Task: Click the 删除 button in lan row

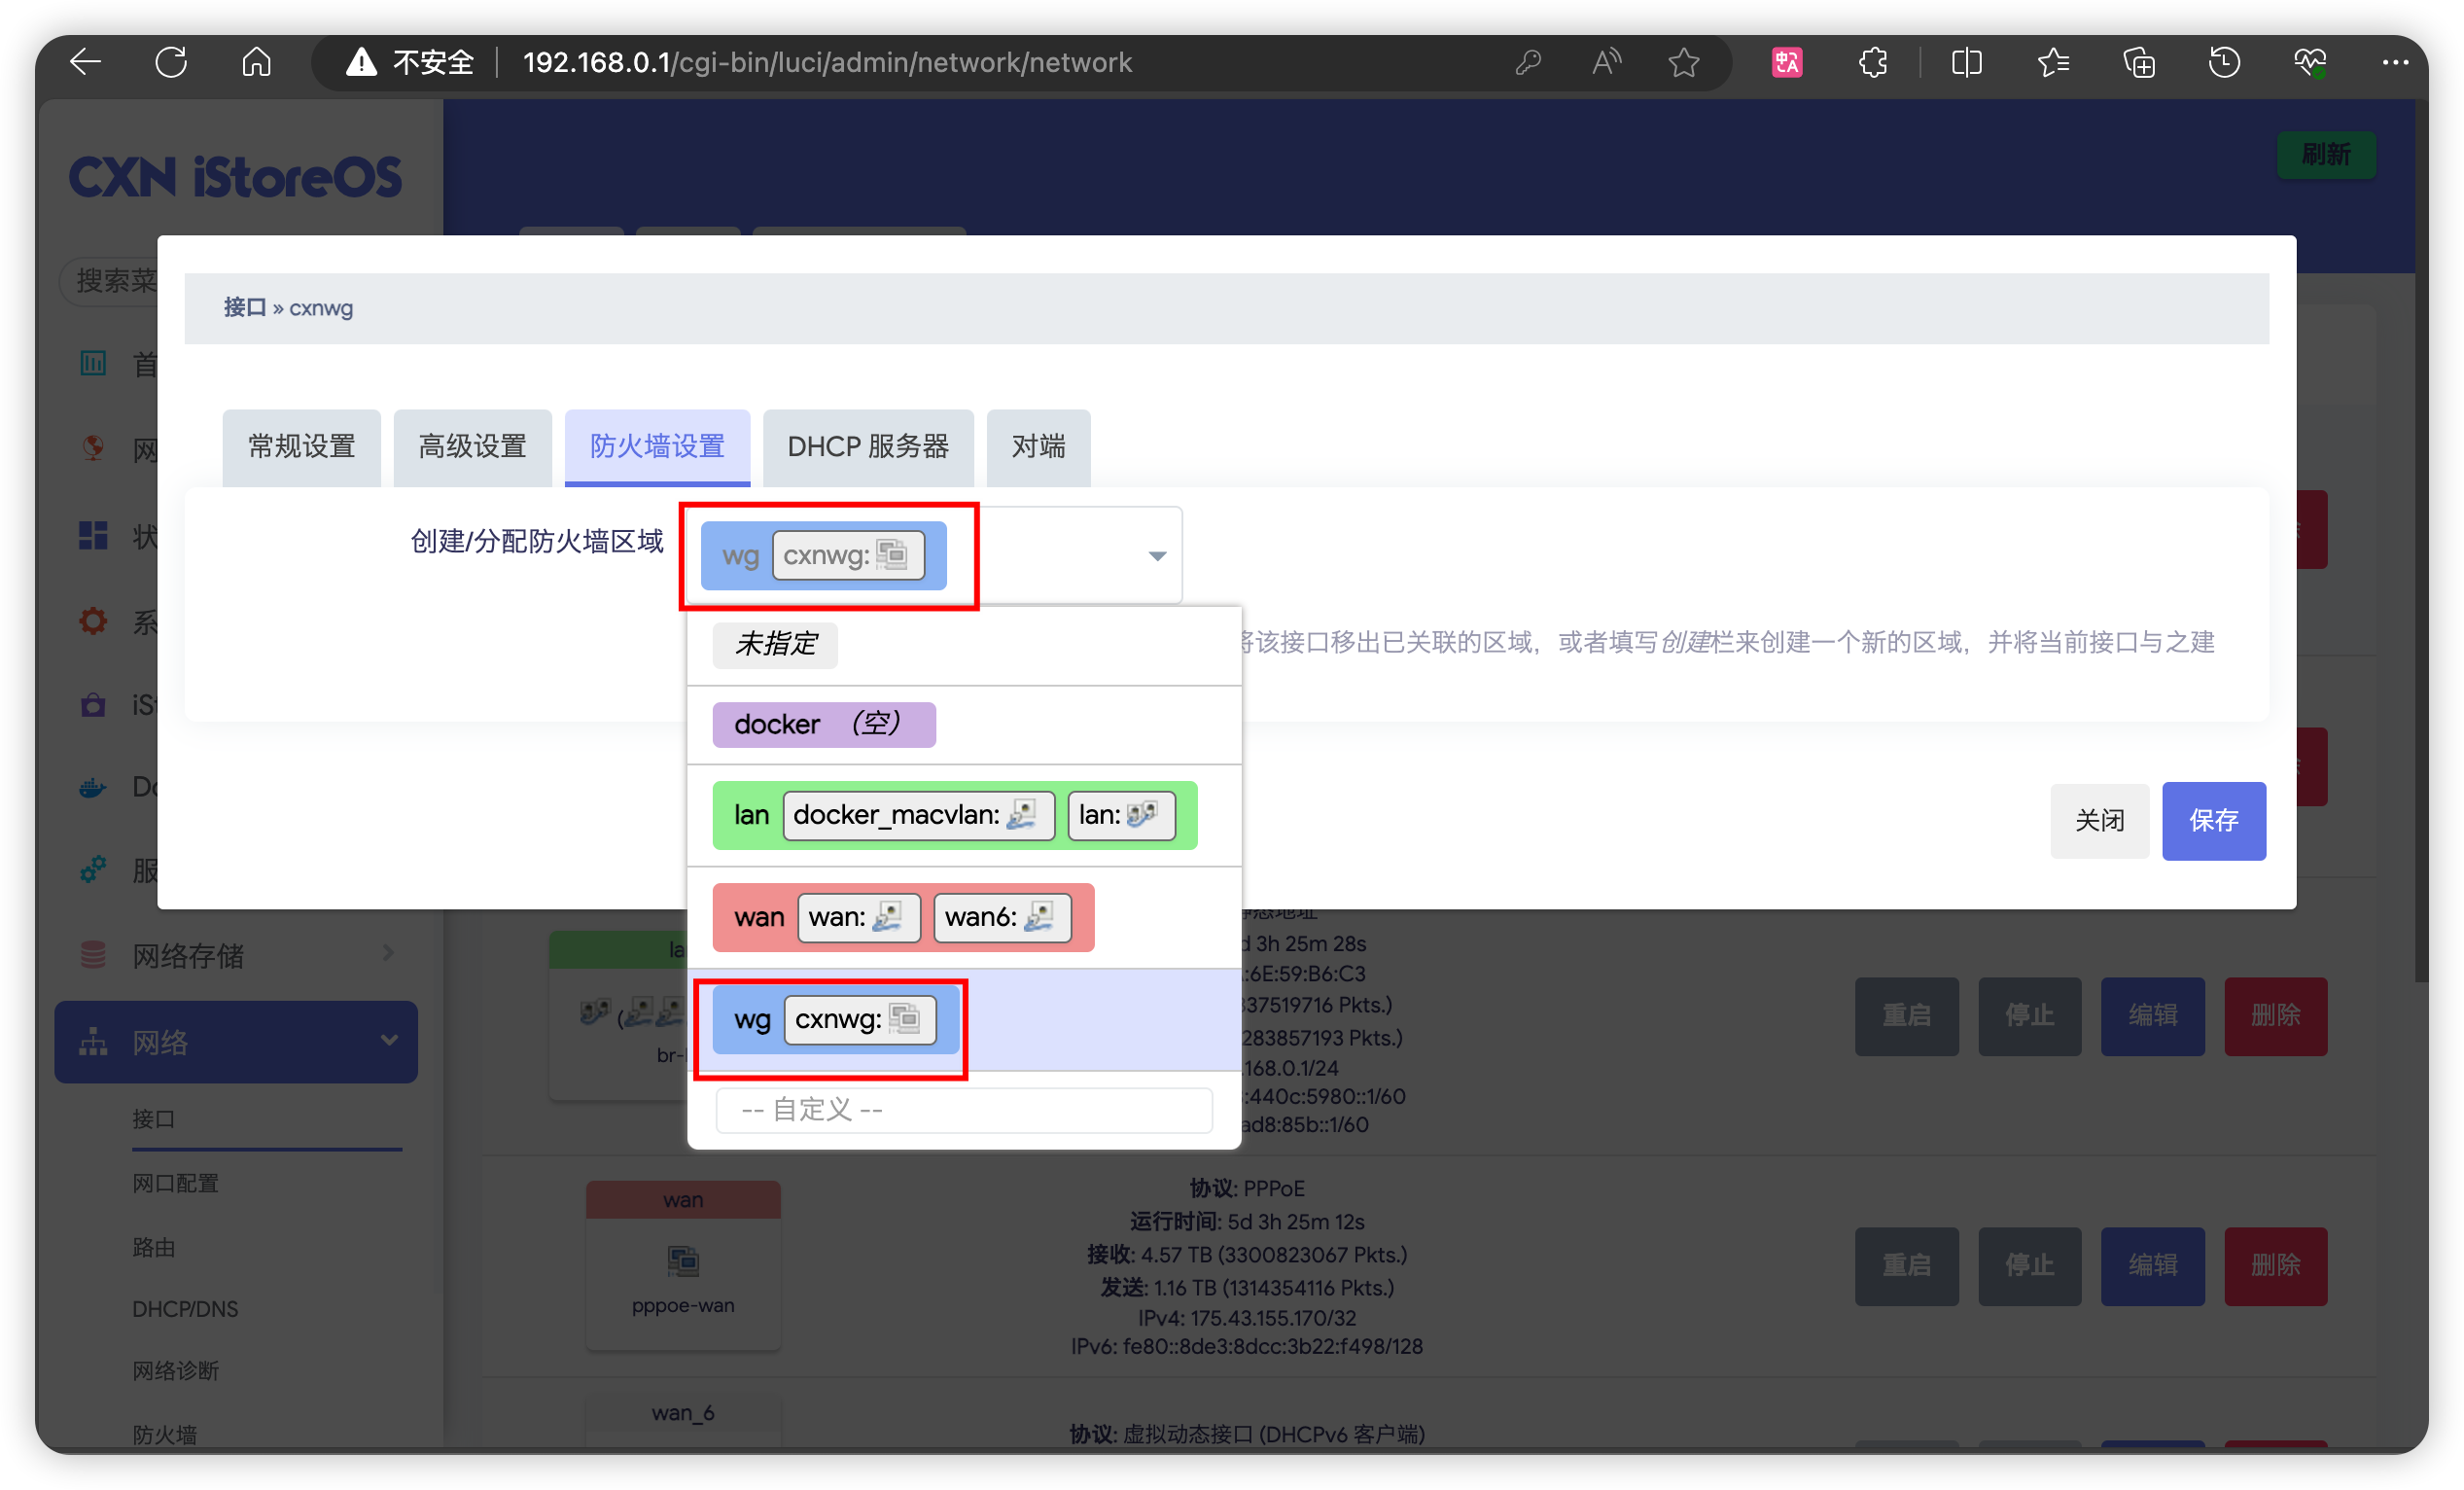Action: (x=2276, y=1016)
